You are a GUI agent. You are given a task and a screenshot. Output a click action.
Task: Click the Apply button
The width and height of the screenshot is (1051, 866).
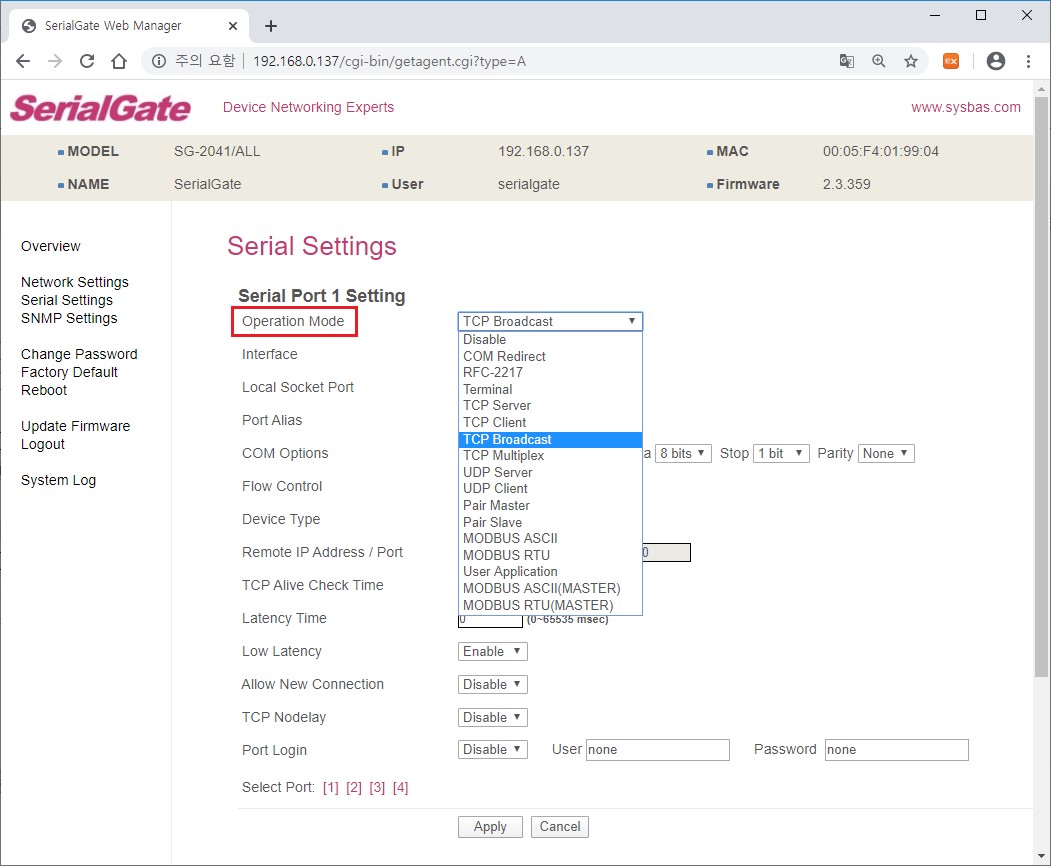coord(489,827)
